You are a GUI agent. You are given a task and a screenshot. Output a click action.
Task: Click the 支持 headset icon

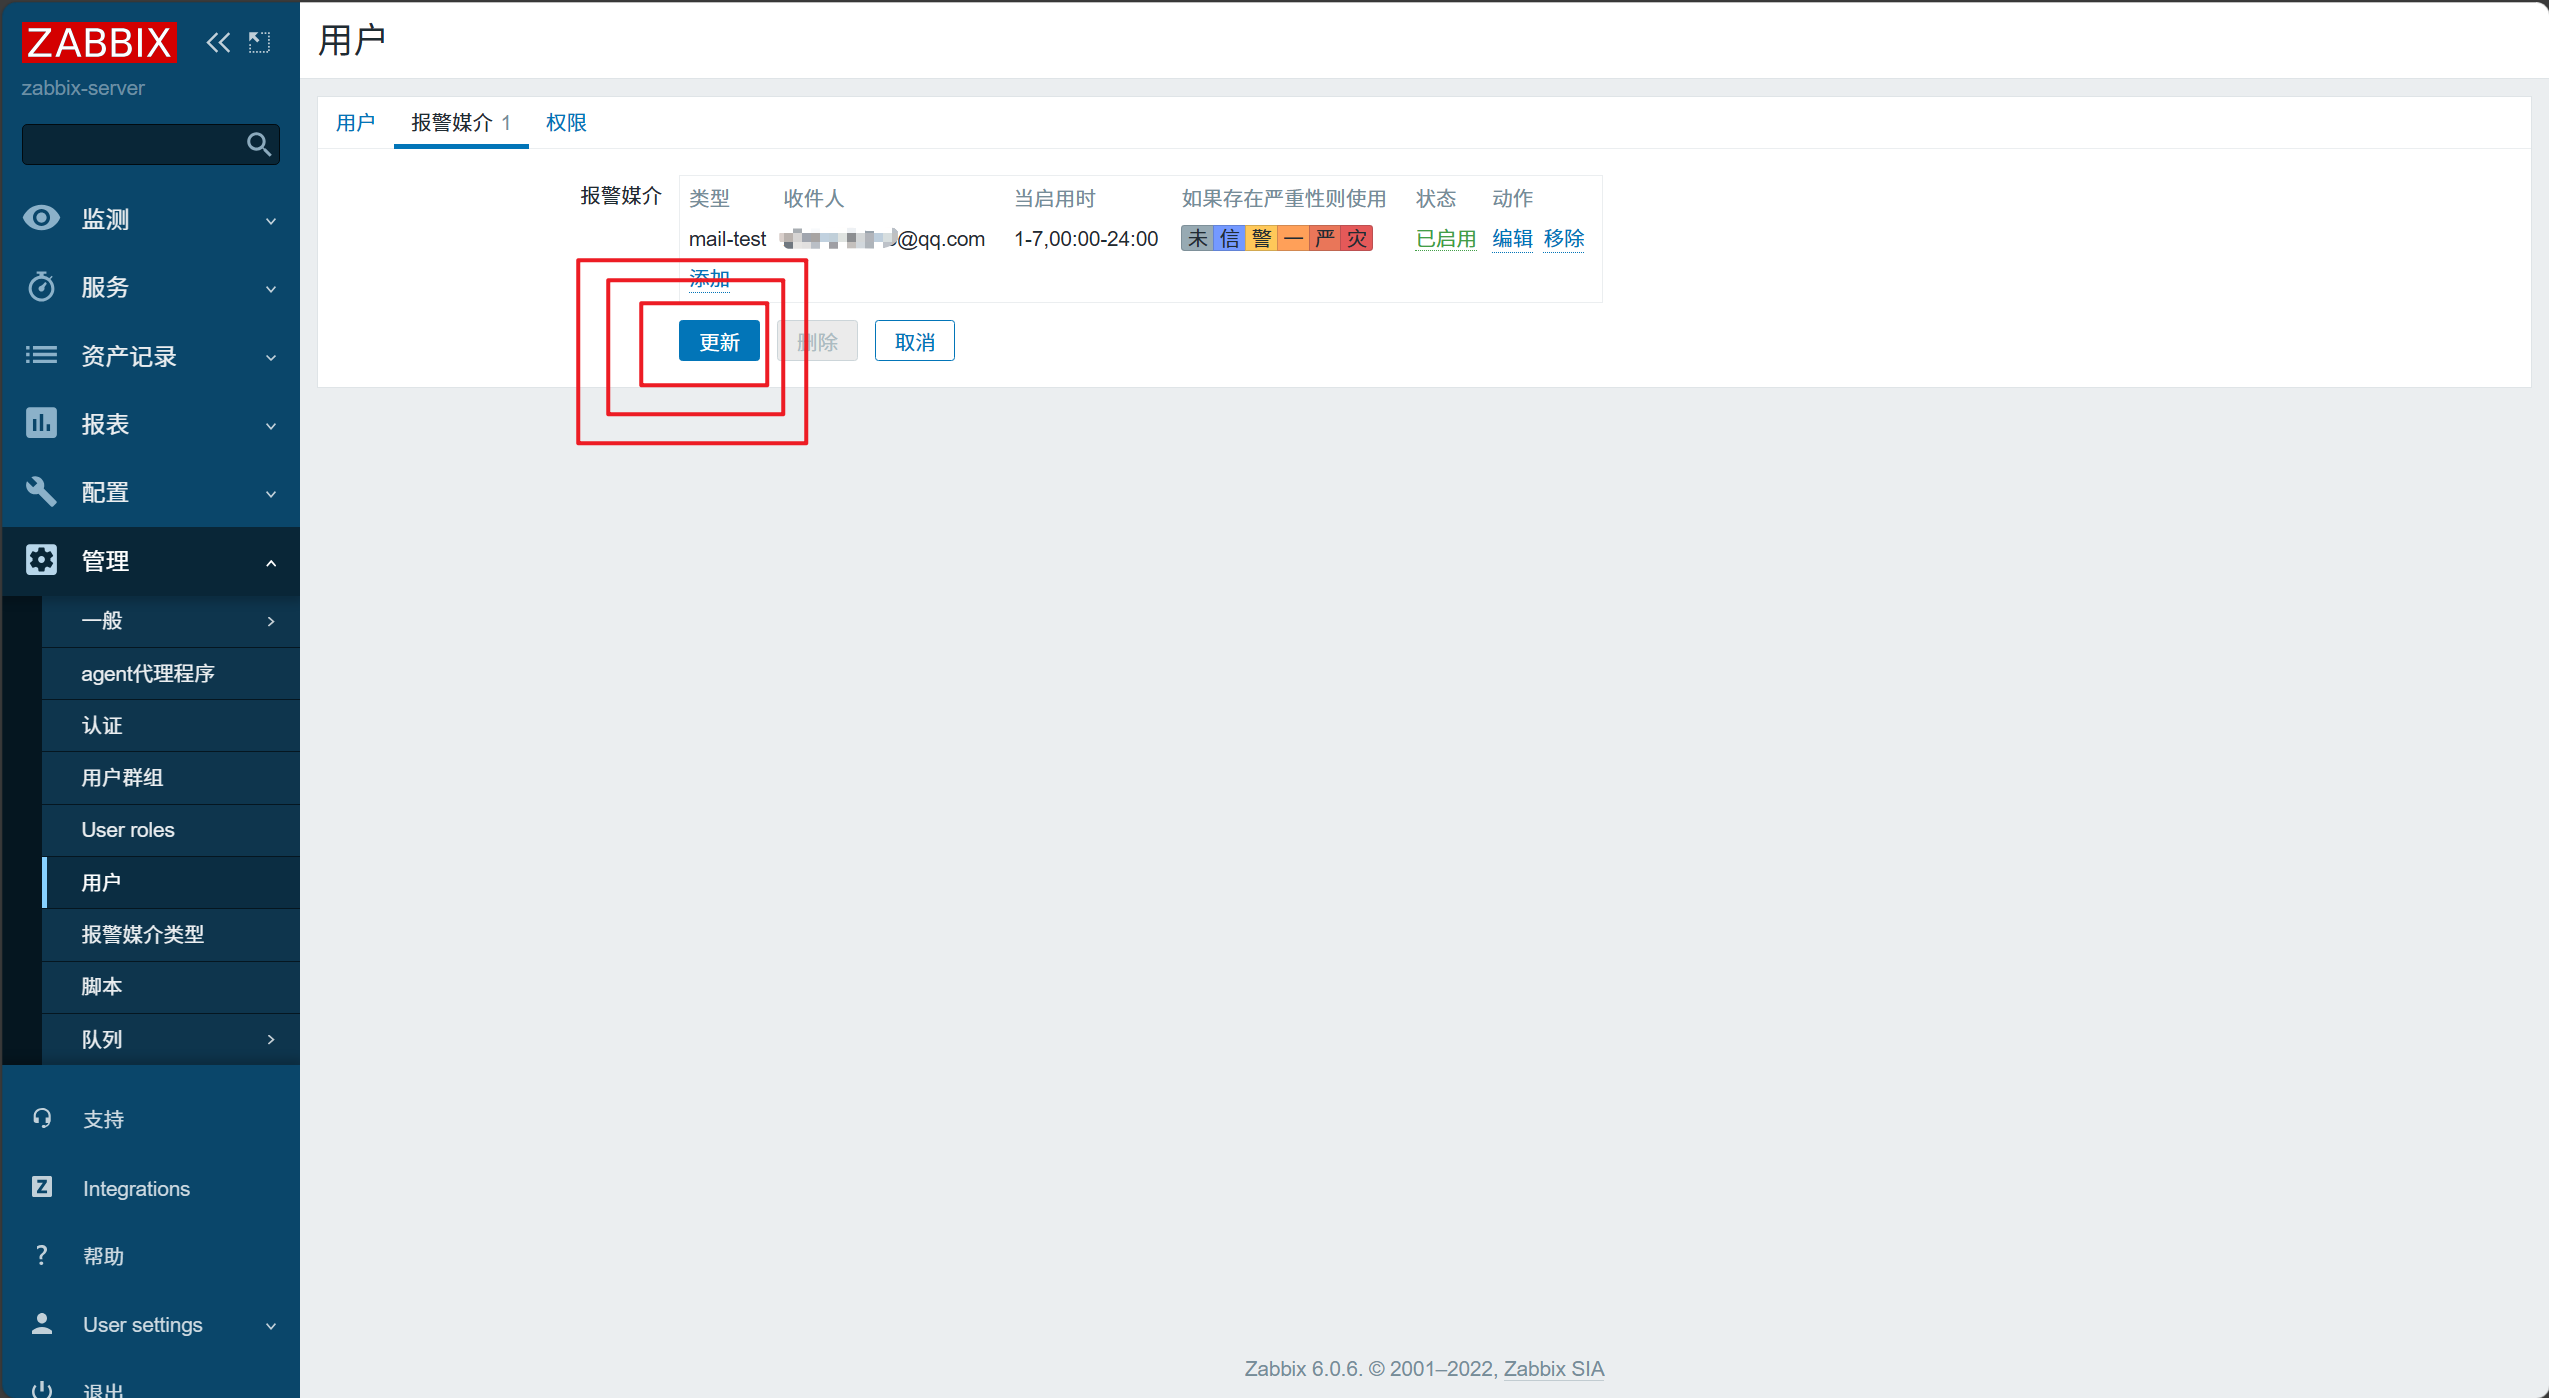tap(41, 1118)
